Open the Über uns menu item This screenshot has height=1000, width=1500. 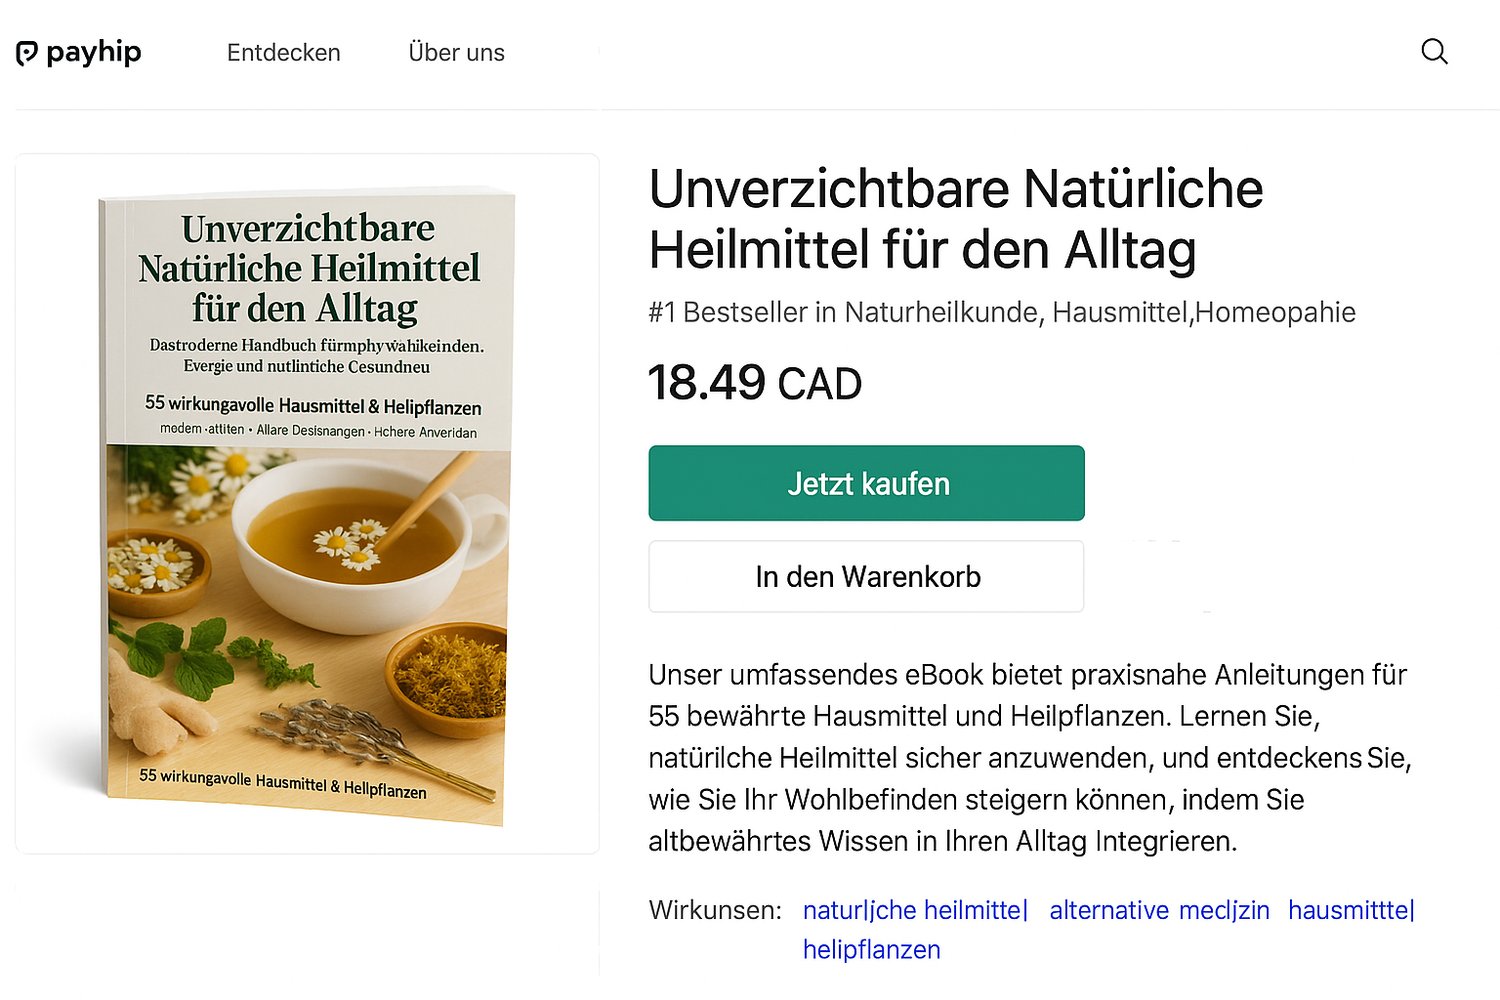point(456,52)
